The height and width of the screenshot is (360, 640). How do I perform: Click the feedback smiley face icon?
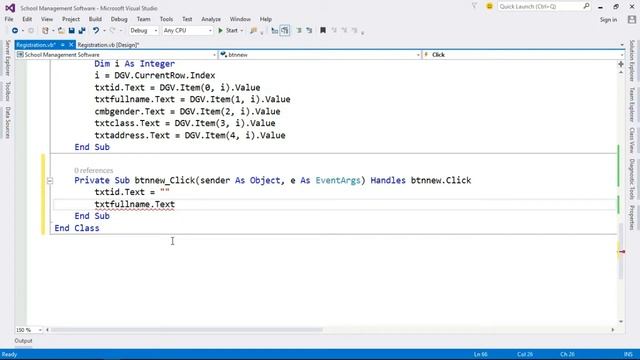pyautogui.click(x=489, y=7)
